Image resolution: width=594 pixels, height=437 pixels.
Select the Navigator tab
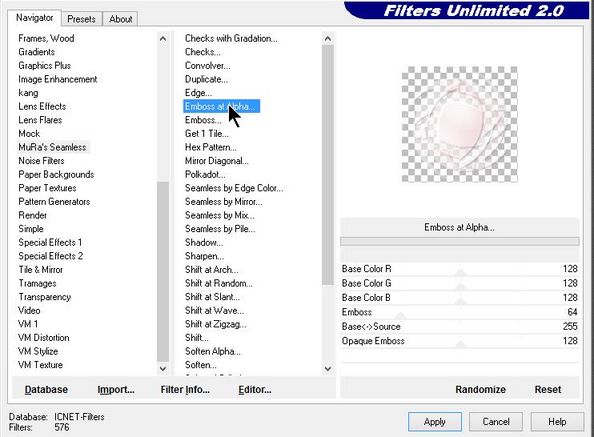tap(34, 17)
